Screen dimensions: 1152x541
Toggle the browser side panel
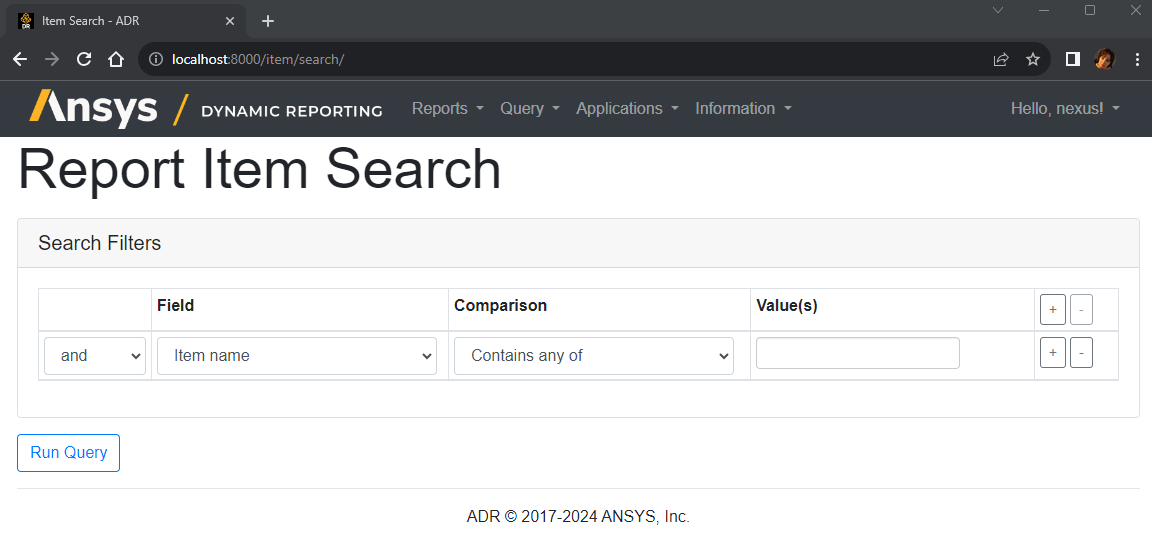pyautogui.click(x=1073, y=60)
